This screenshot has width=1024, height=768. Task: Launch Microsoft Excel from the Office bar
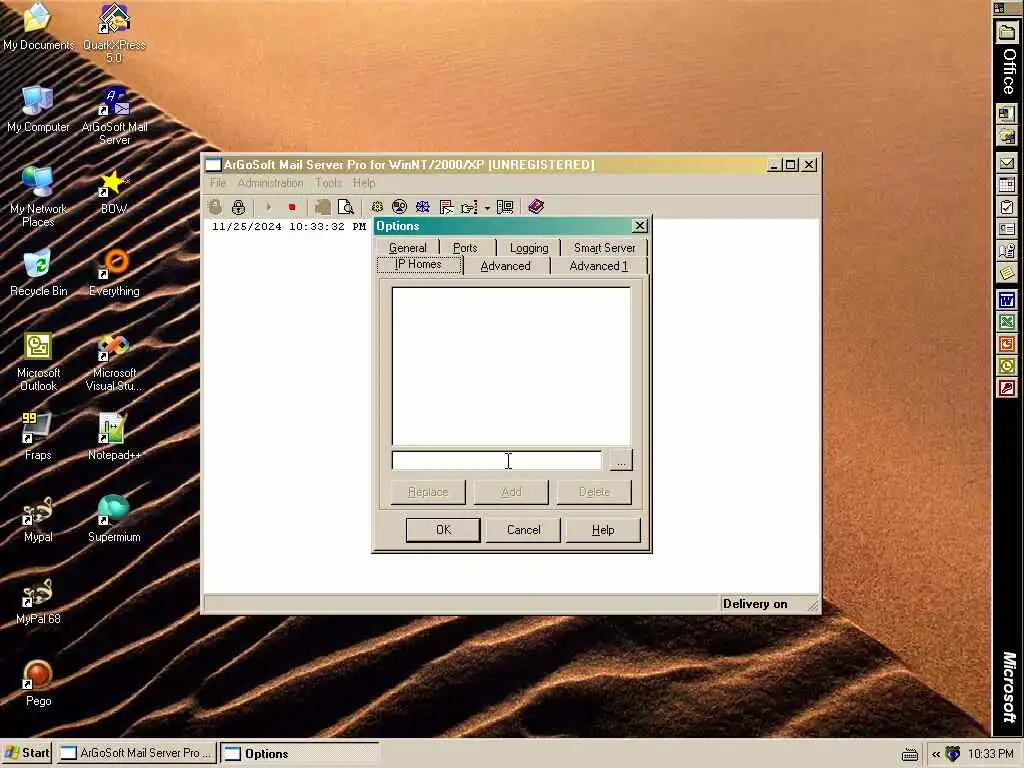tap(1006, 322)
